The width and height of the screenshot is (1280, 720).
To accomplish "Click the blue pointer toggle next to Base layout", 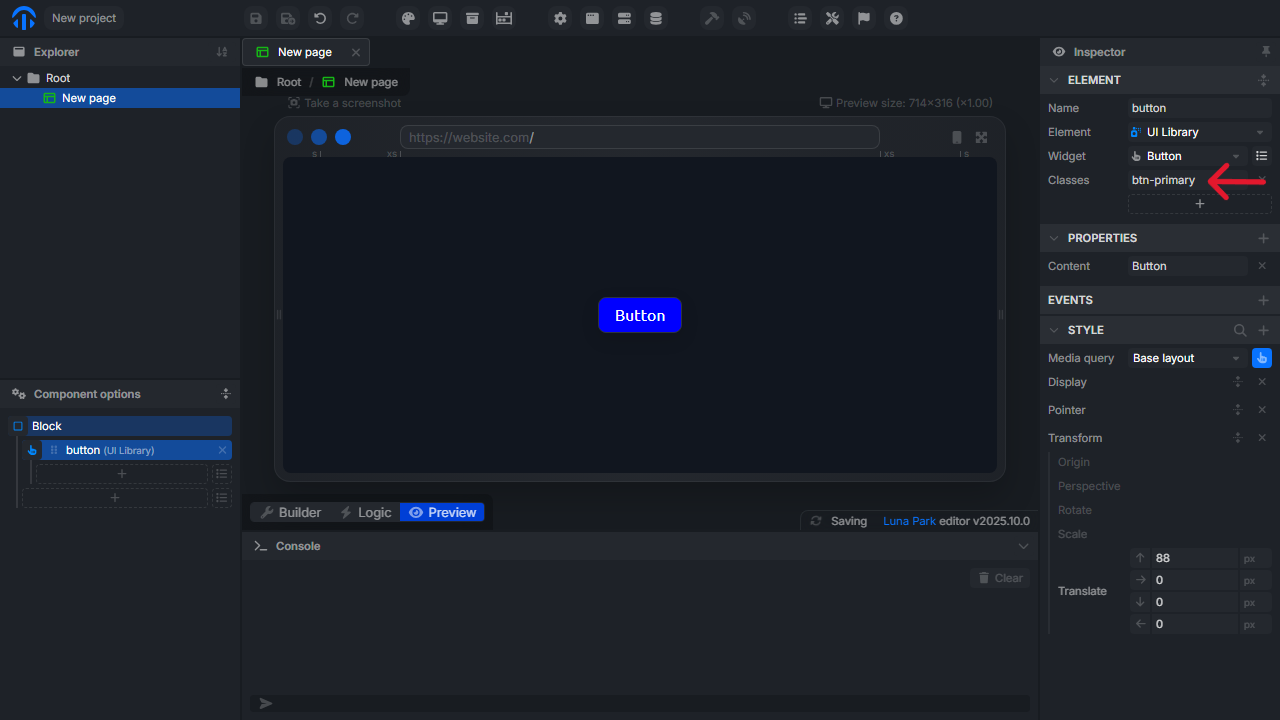I will pyautogui.click(x=1261, y=357).
